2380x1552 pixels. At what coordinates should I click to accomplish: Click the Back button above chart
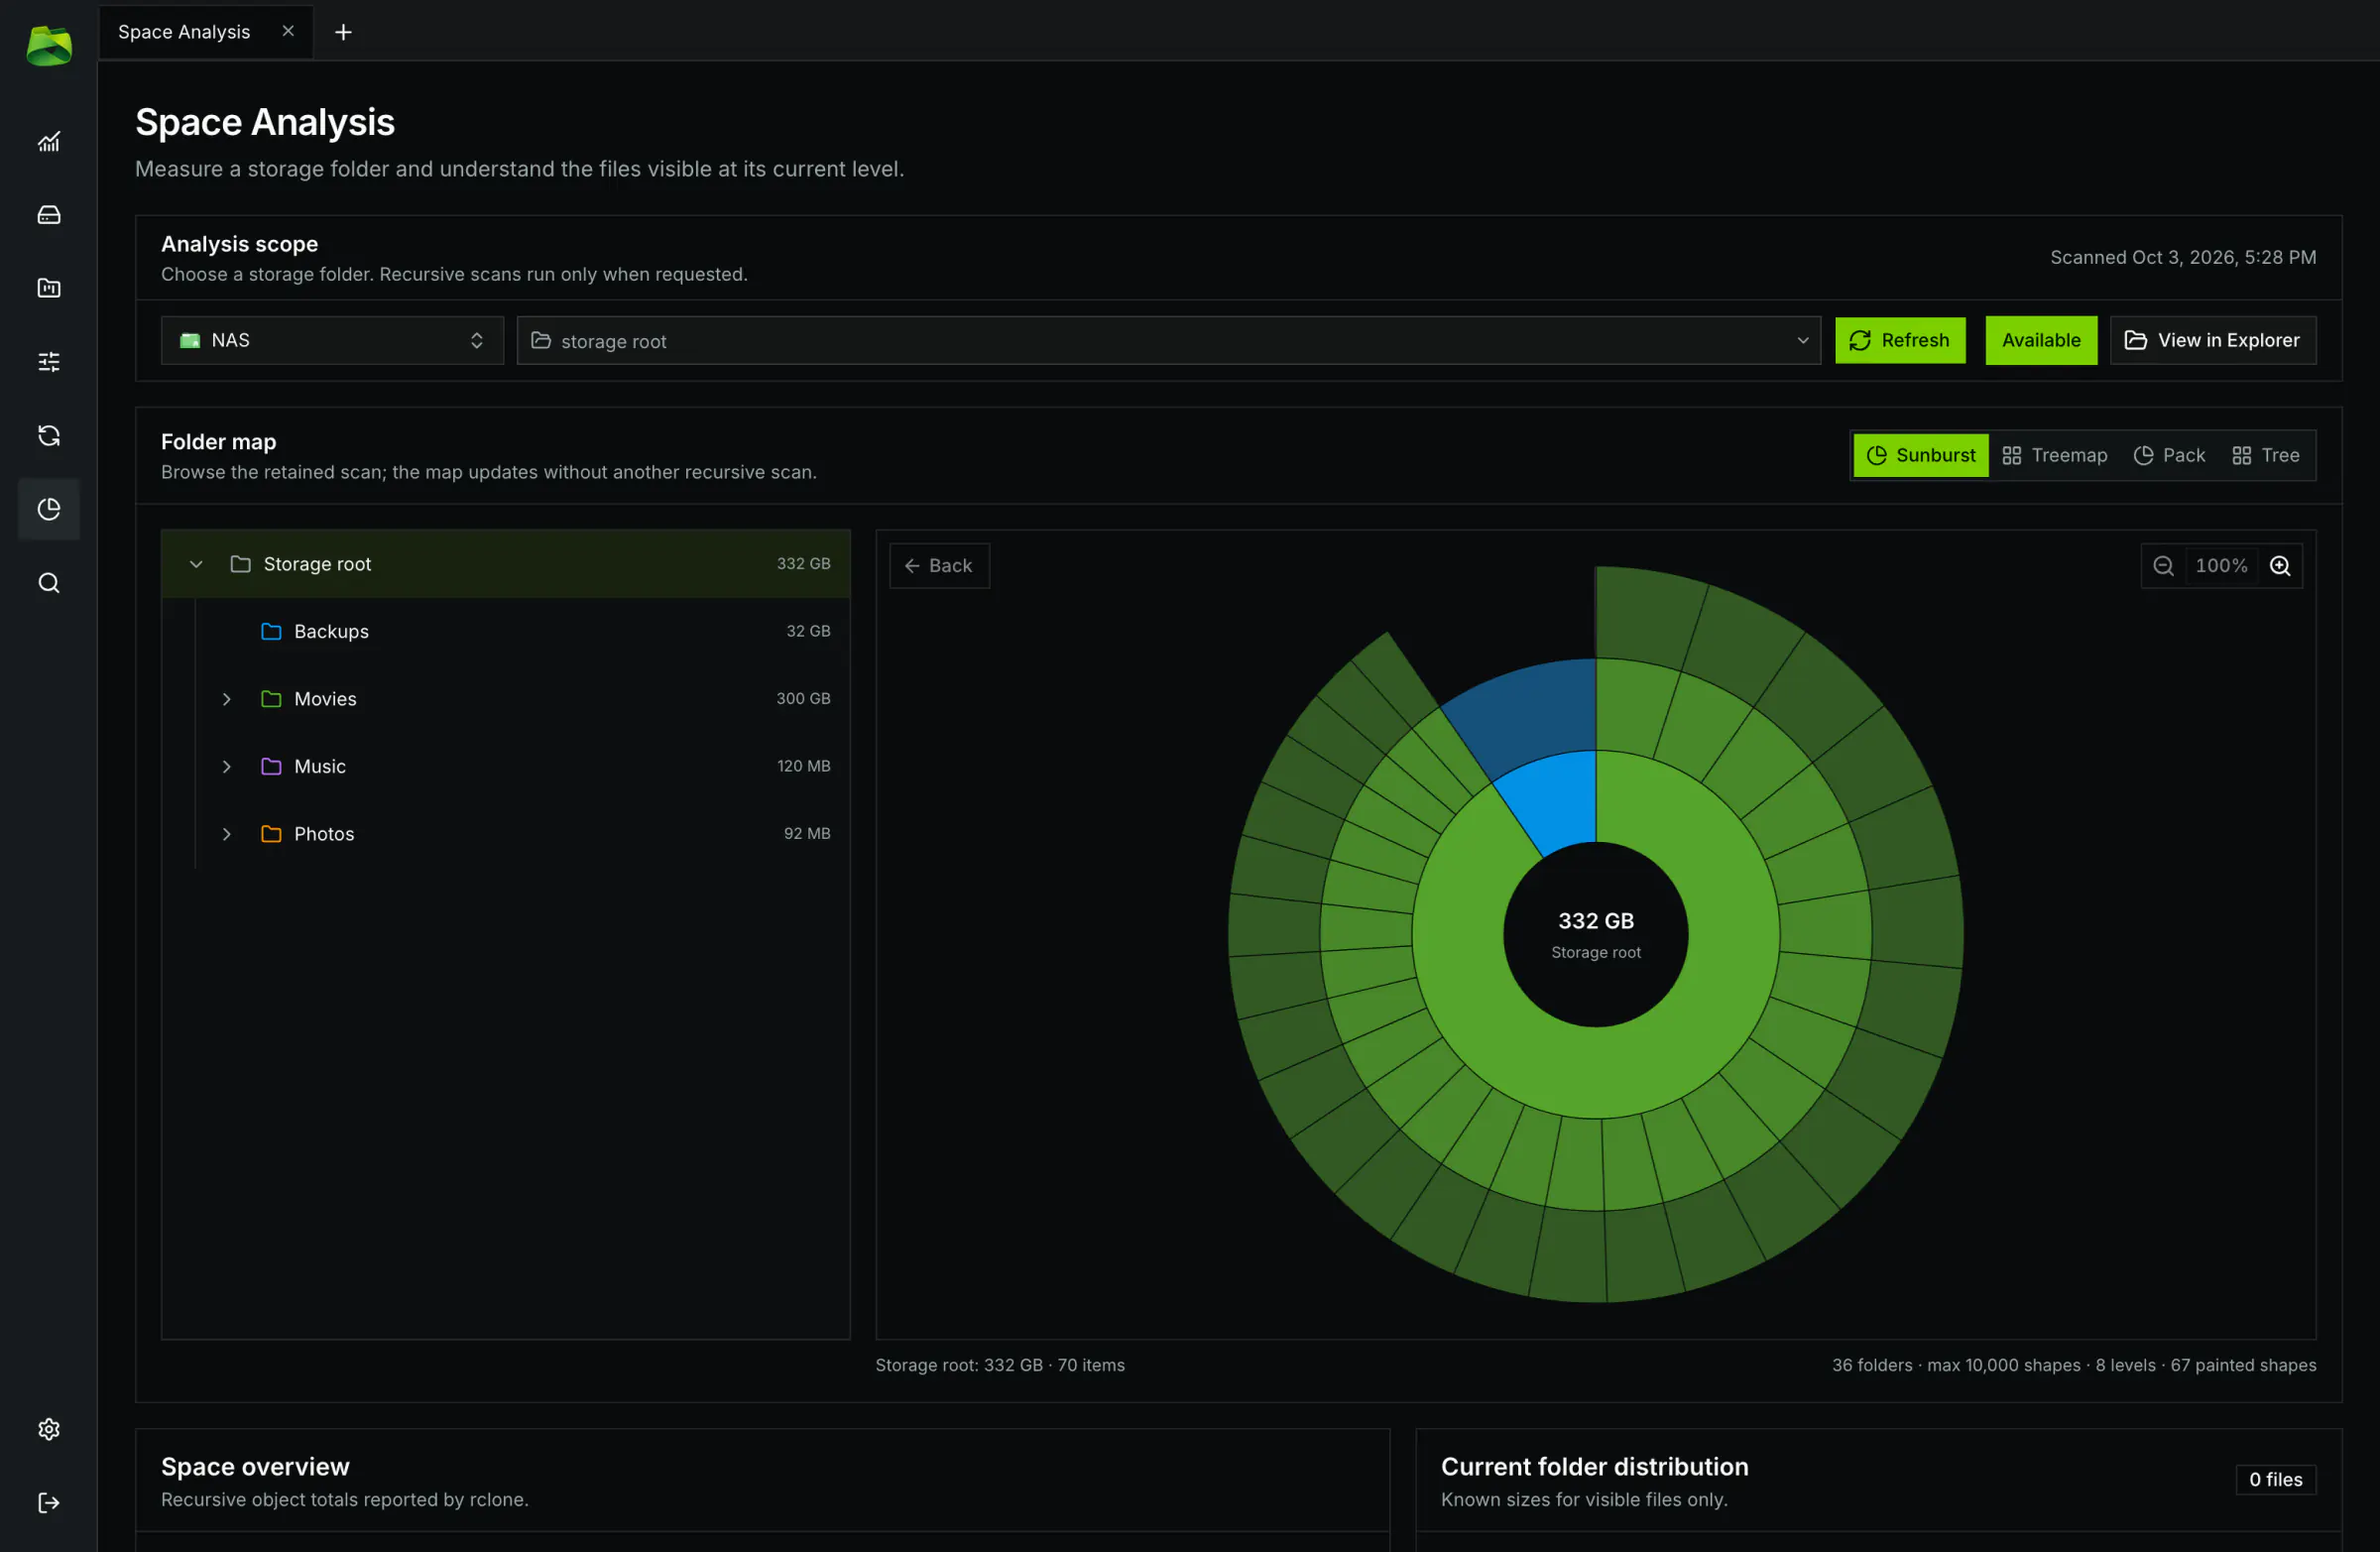pos(939,566)
